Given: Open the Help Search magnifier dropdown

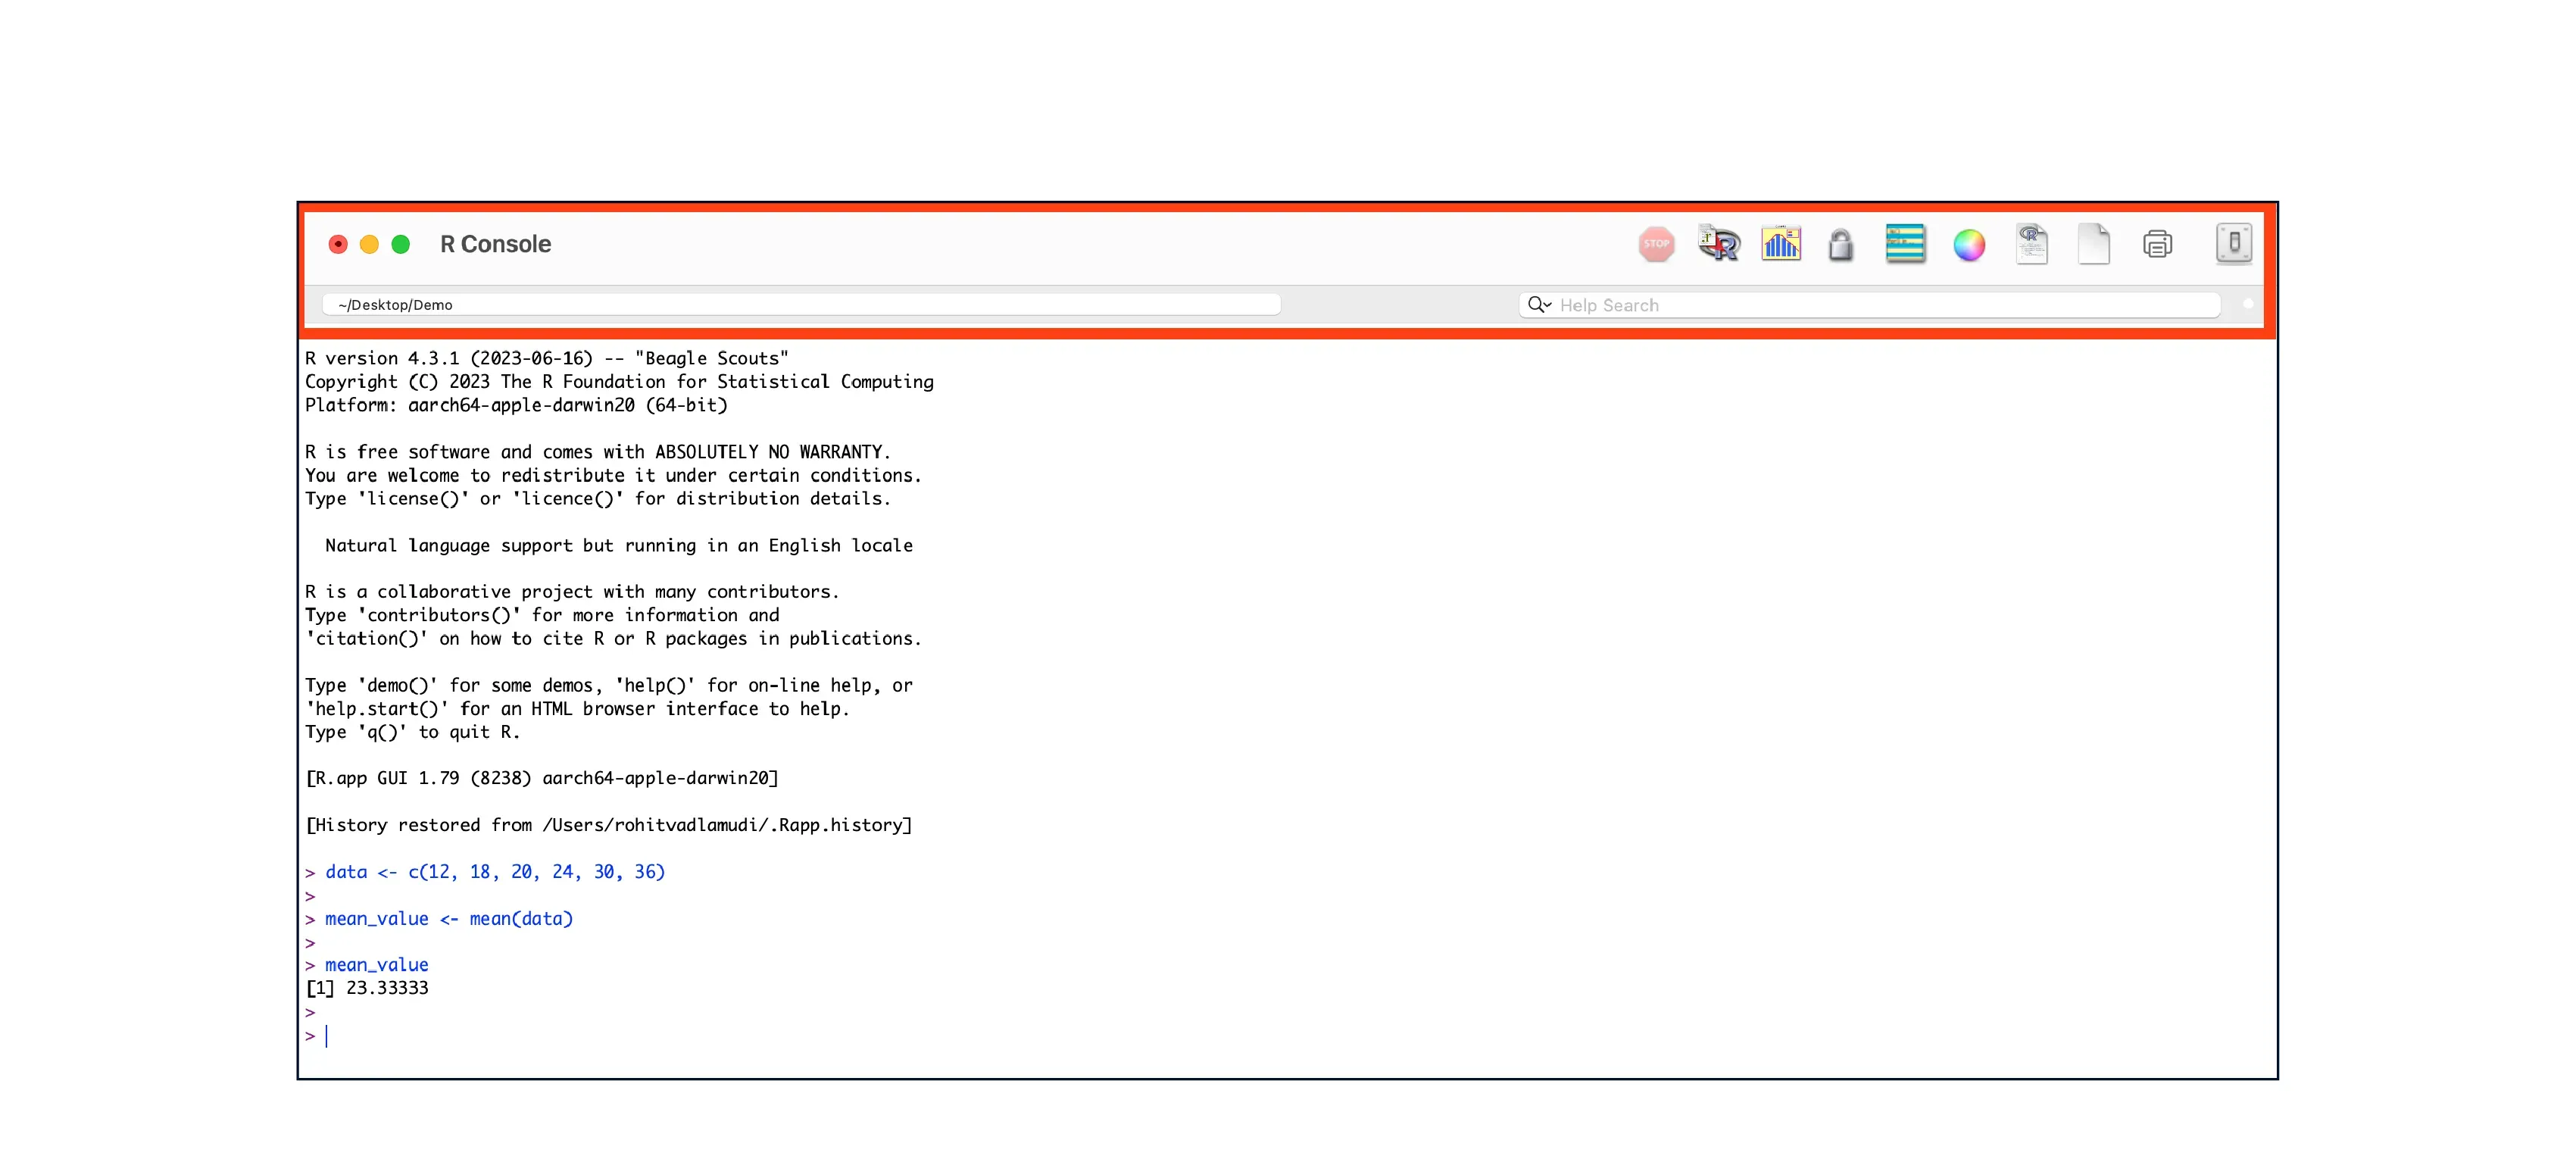Looking at the screenshot, I should coord(1539,304).
